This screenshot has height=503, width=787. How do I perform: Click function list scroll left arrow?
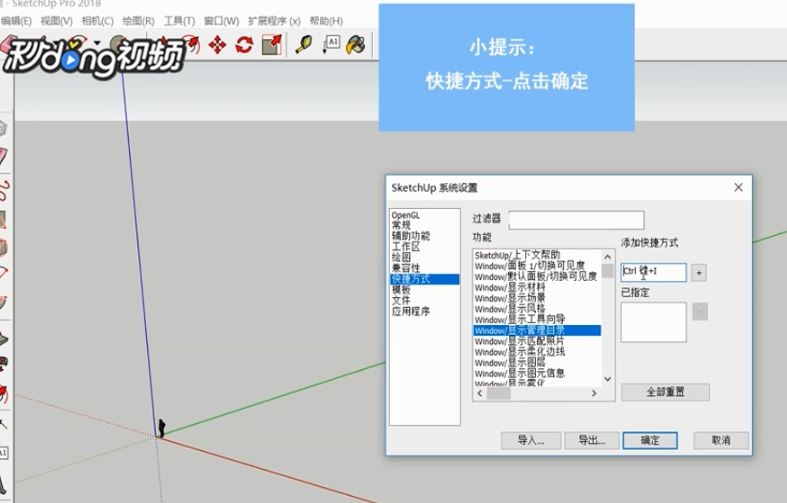(x=480, y=393)
